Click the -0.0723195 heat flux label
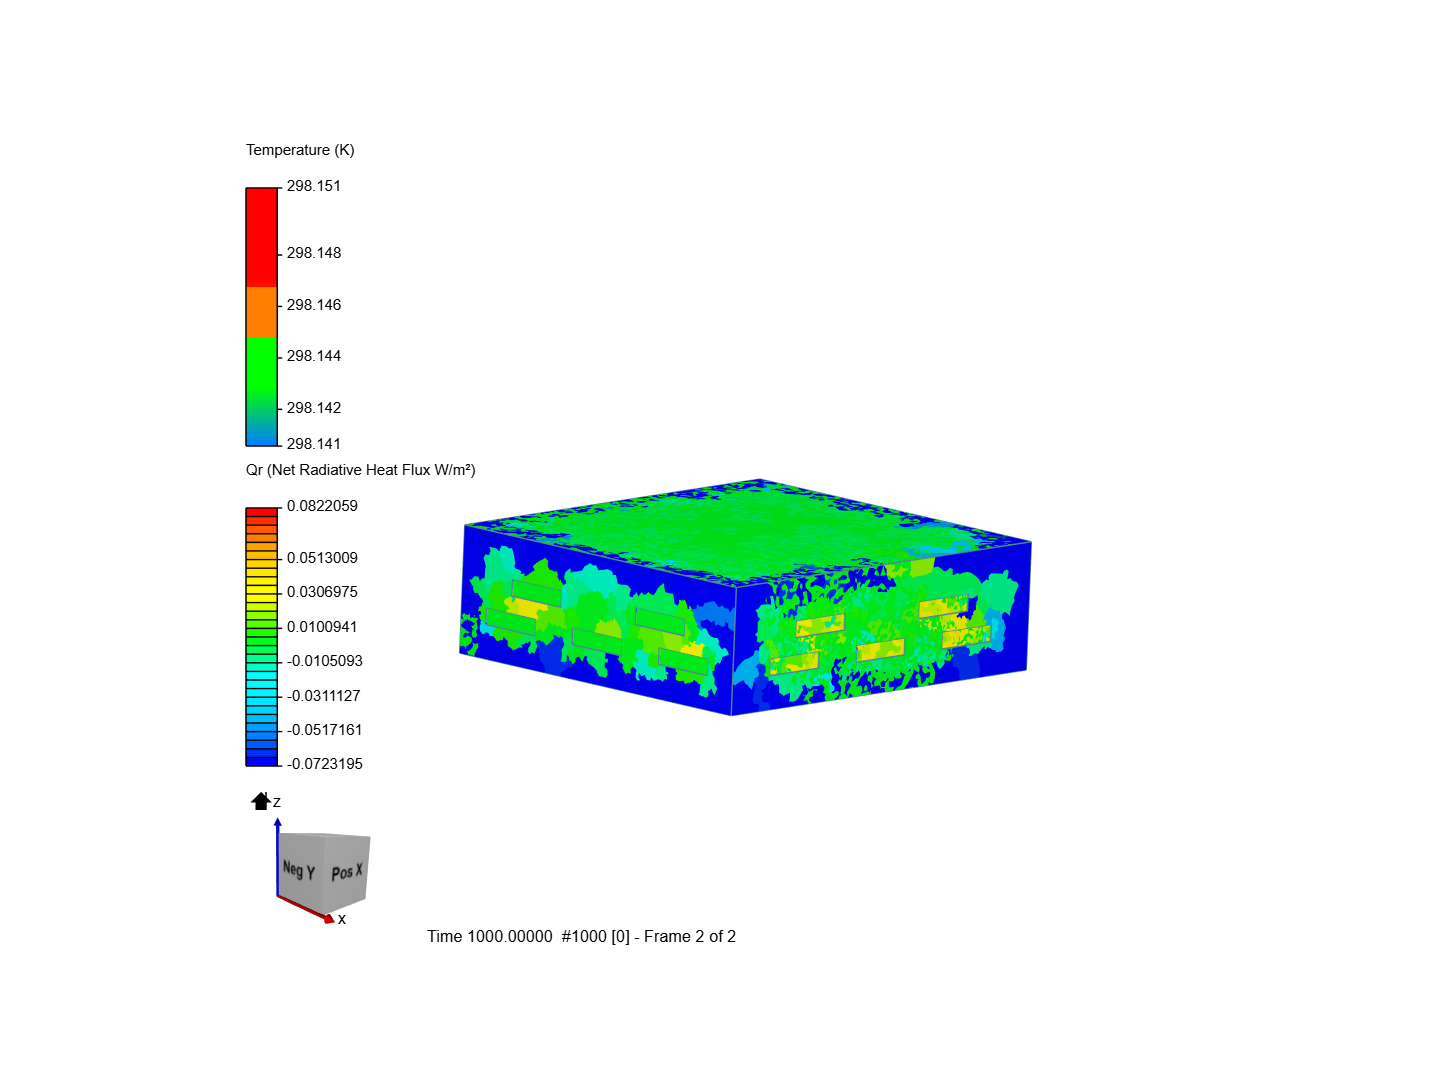 point(325,764)
